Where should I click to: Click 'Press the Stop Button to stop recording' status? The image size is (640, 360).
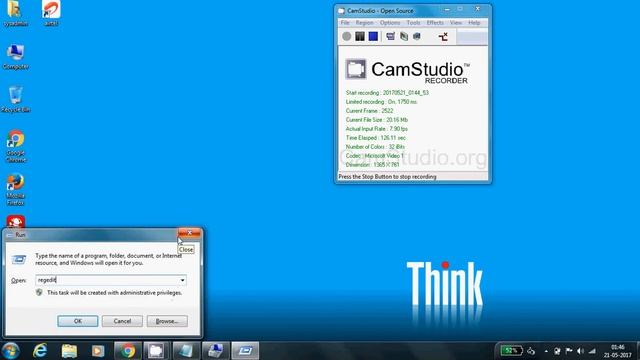[x=387, y=177]
